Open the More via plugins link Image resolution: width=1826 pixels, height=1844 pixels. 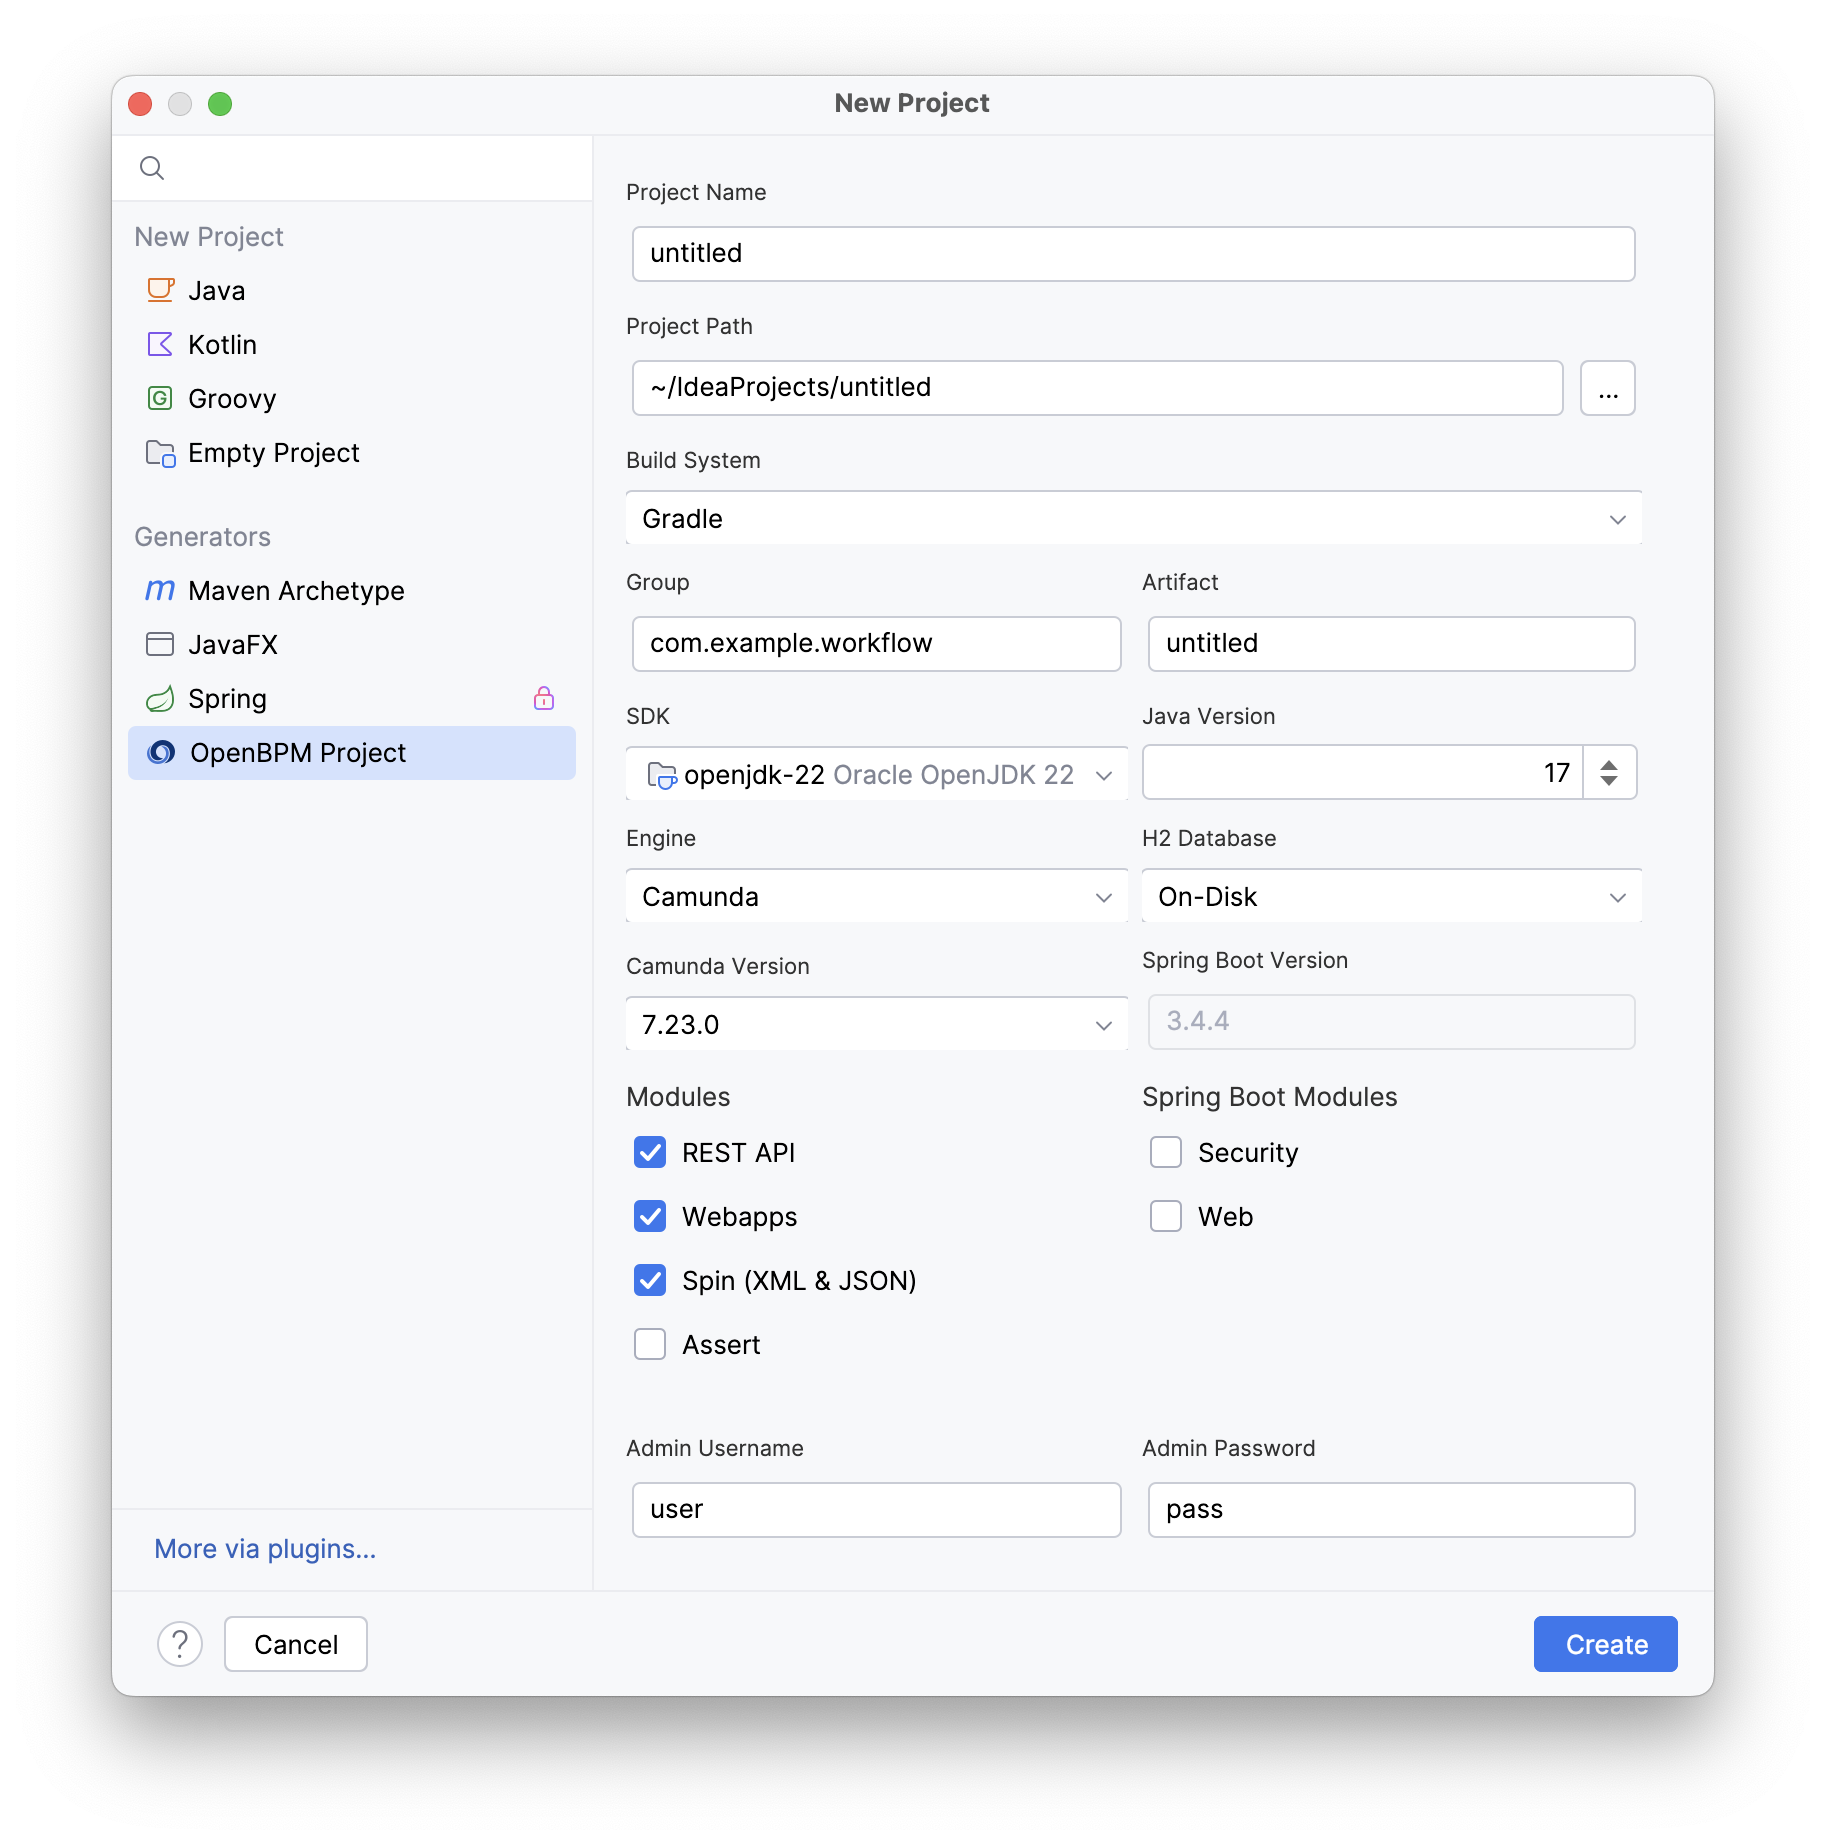click(265, 1548)
